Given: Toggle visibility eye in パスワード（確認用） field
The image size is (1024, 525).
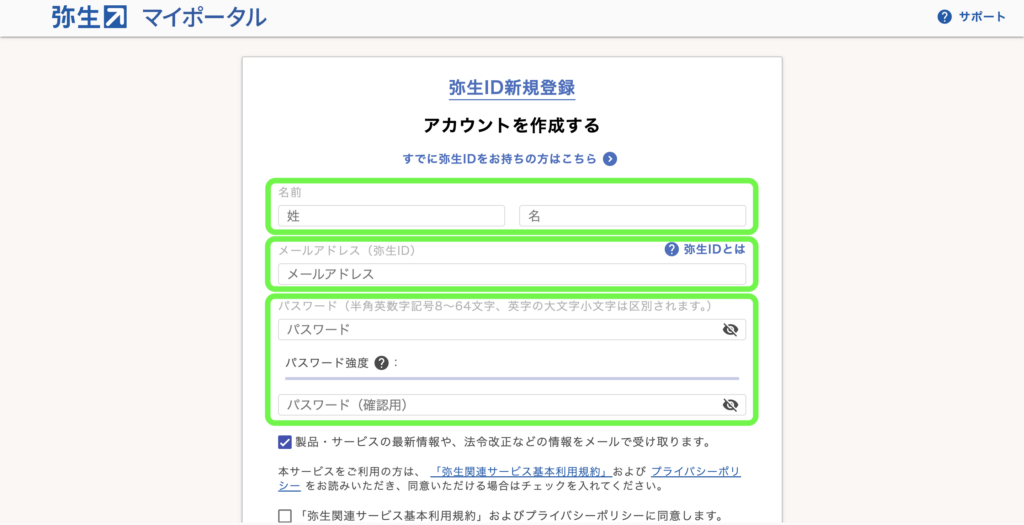Looking at the screenshot, I should 730,406.
